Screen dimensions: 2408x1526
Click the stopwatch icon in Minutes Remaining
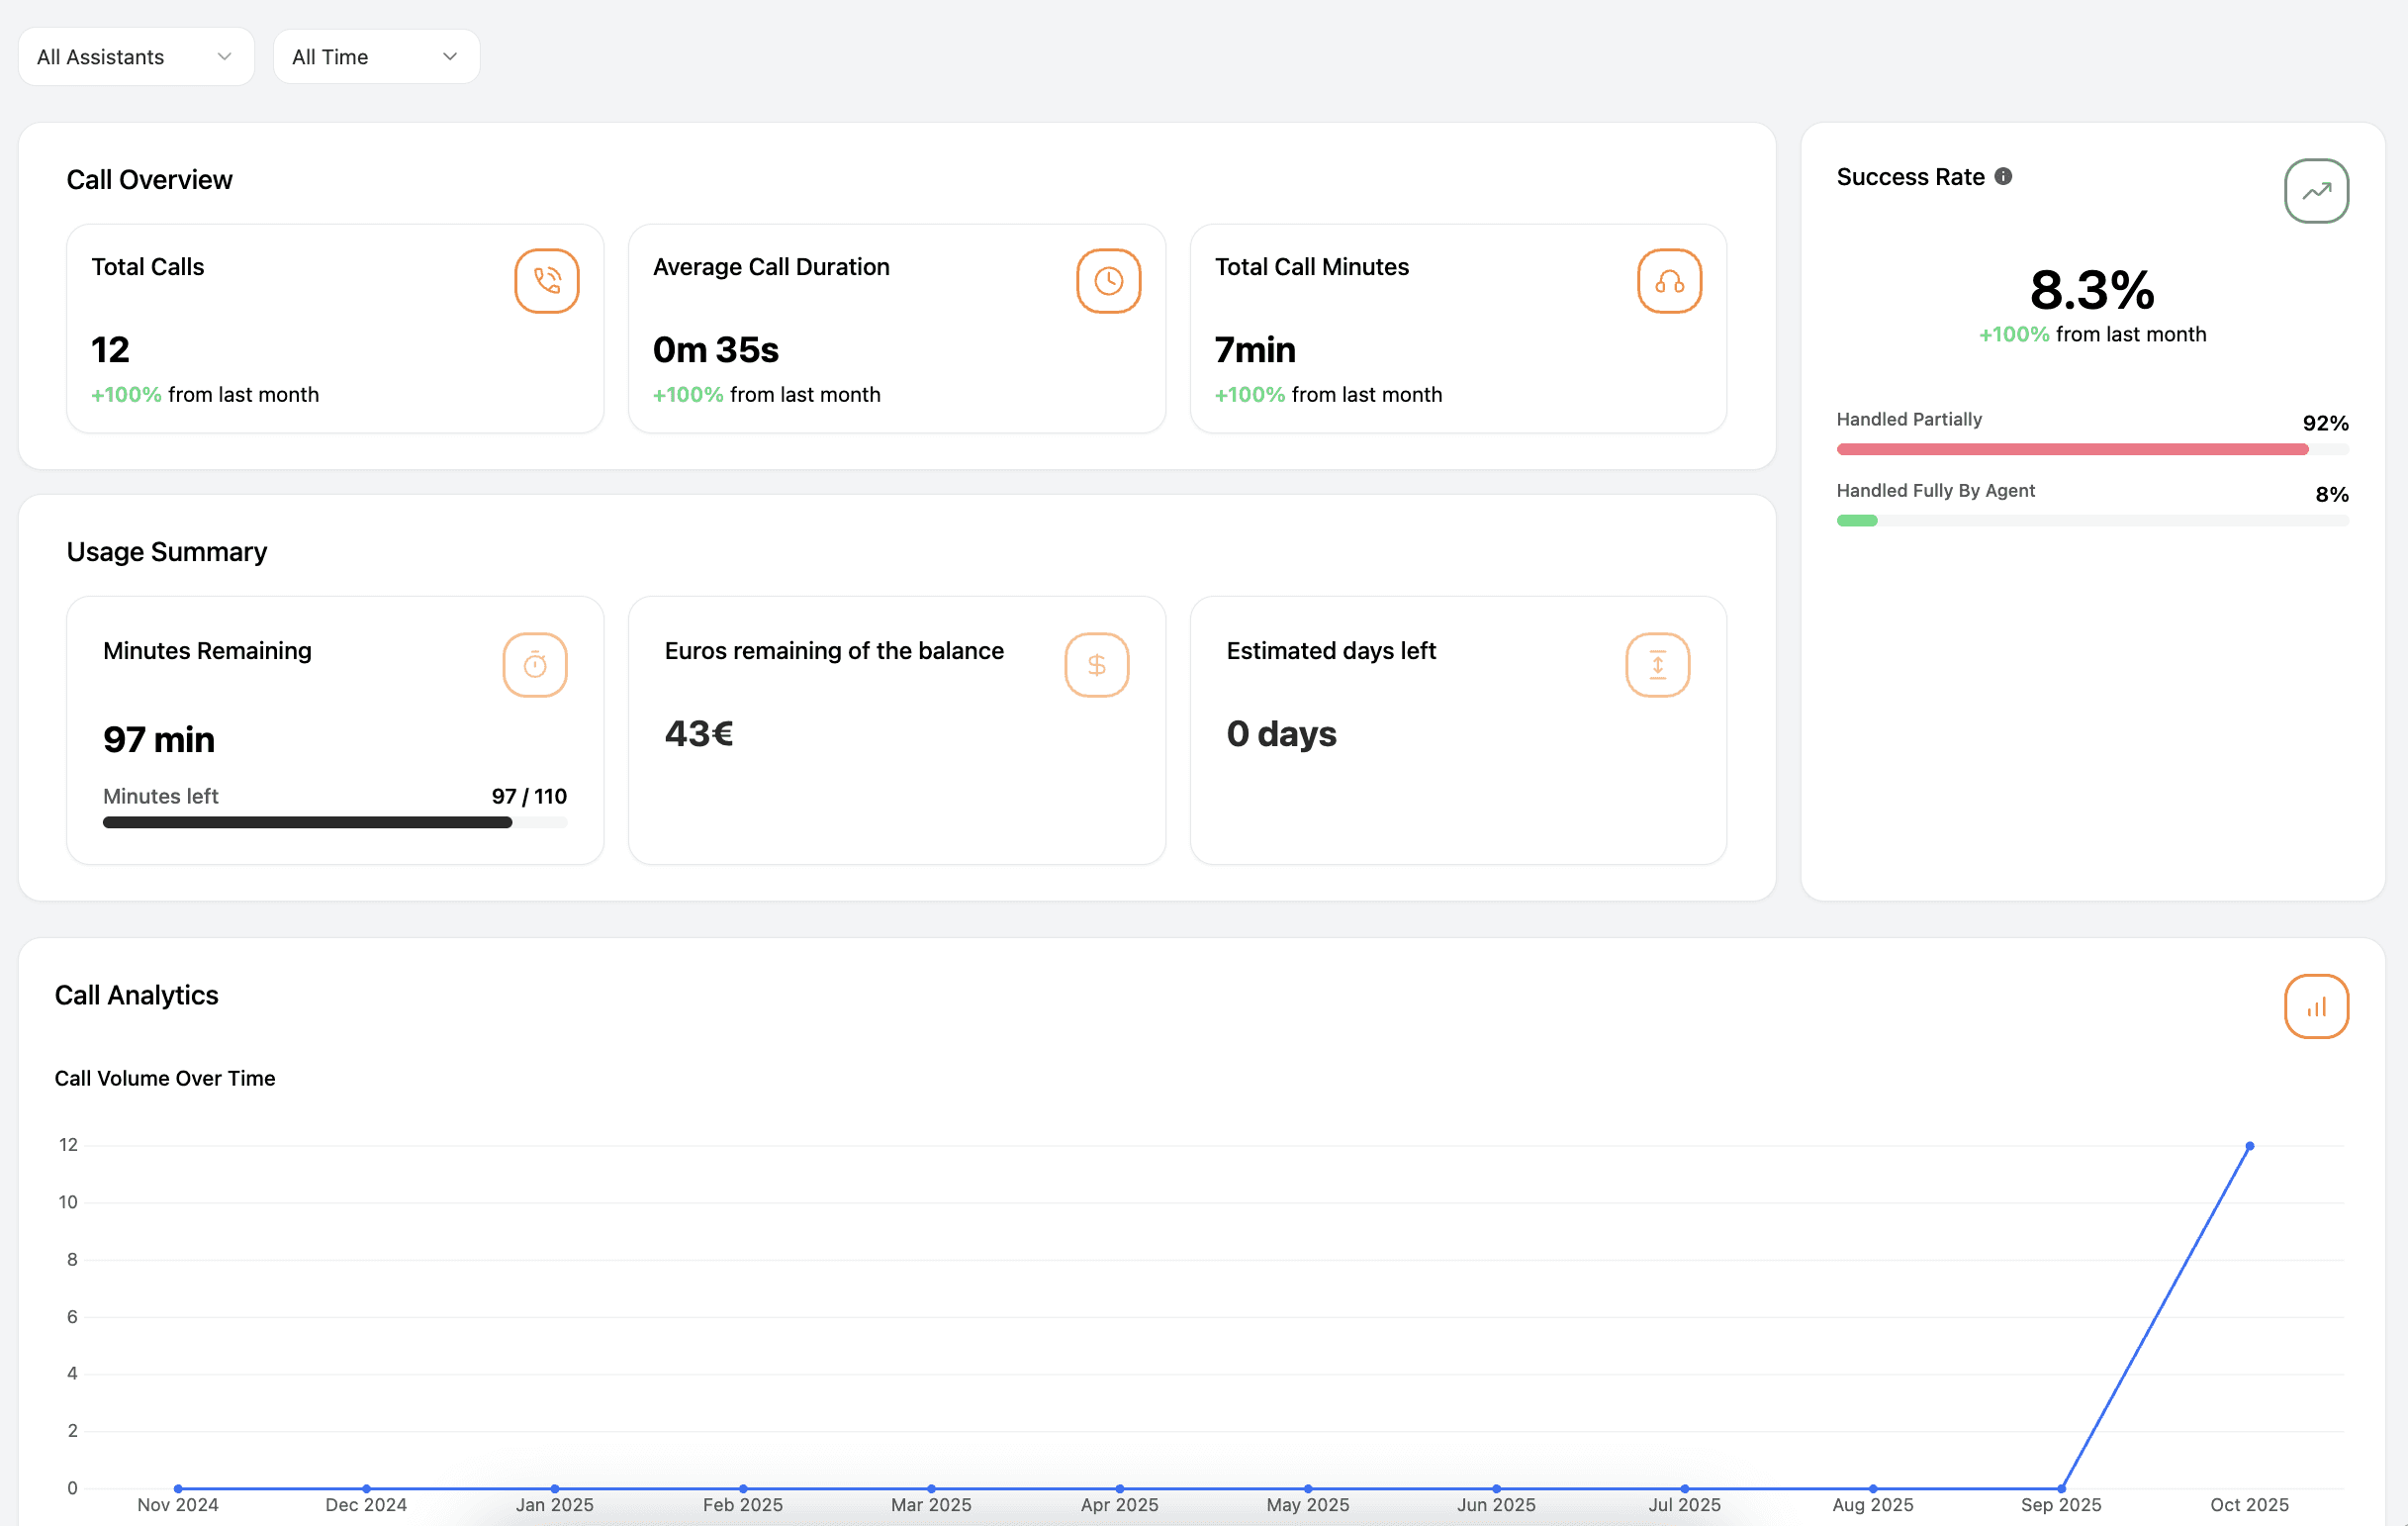click(535, 665)
